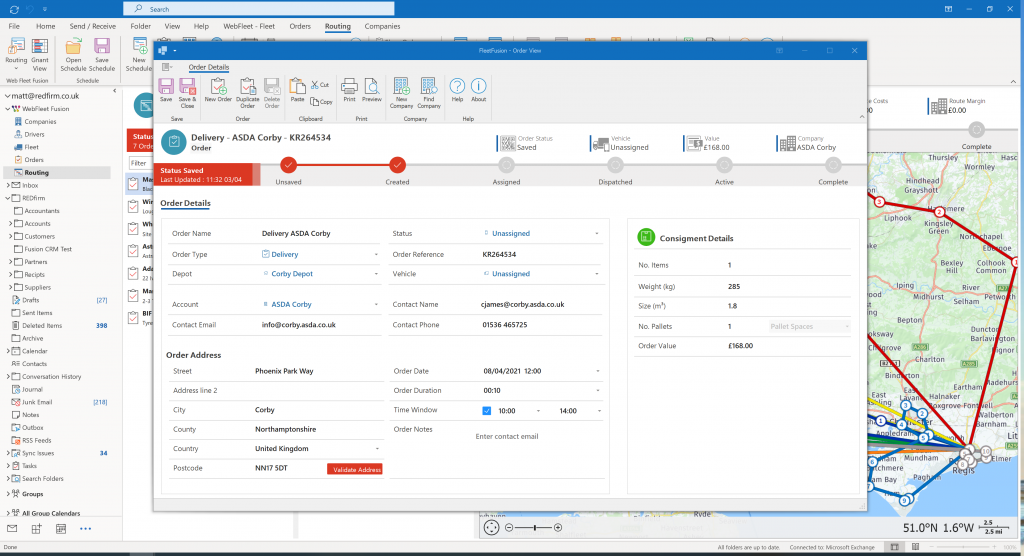
Task: Click the Paste clipboard icon
Action: pos(297,89)
